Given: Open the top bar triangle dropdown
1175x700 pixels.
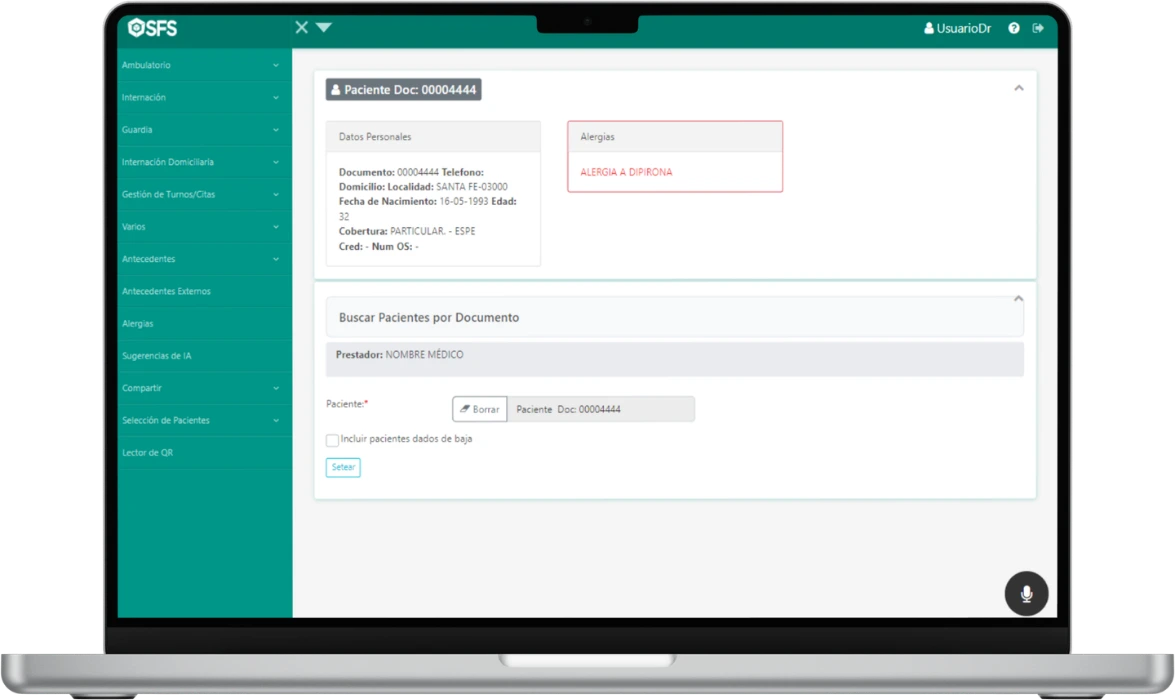Looking at the screenshot, I should tap(324, 28).
